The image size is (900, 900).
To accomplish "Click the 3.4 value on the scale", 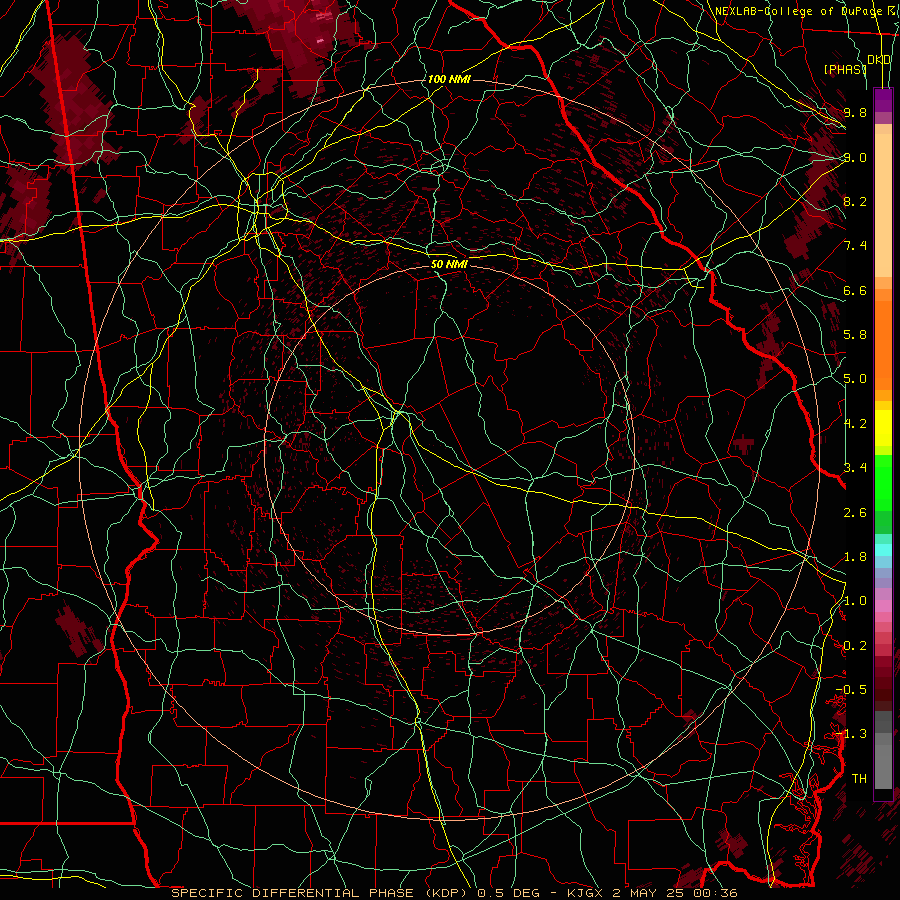I will pyautogui.click(x=855, y=467).
